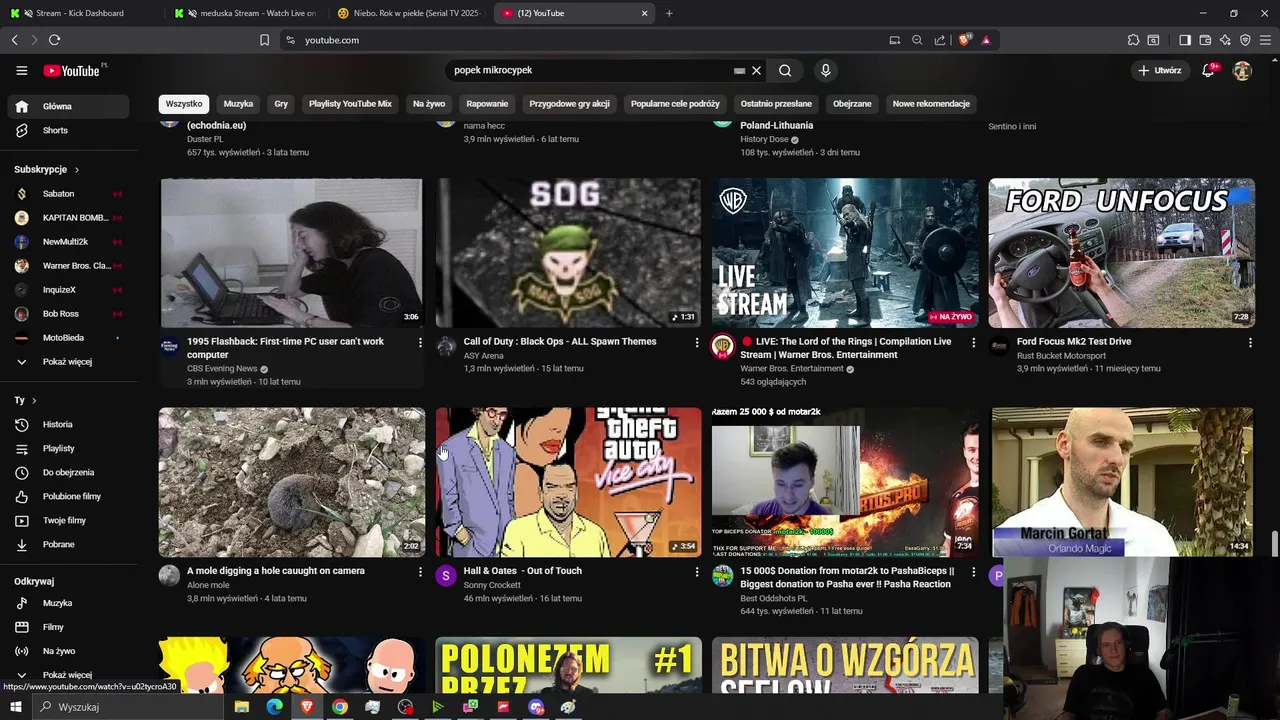Open the Ford Unfocus video thumbnail

click(1121, 253)
